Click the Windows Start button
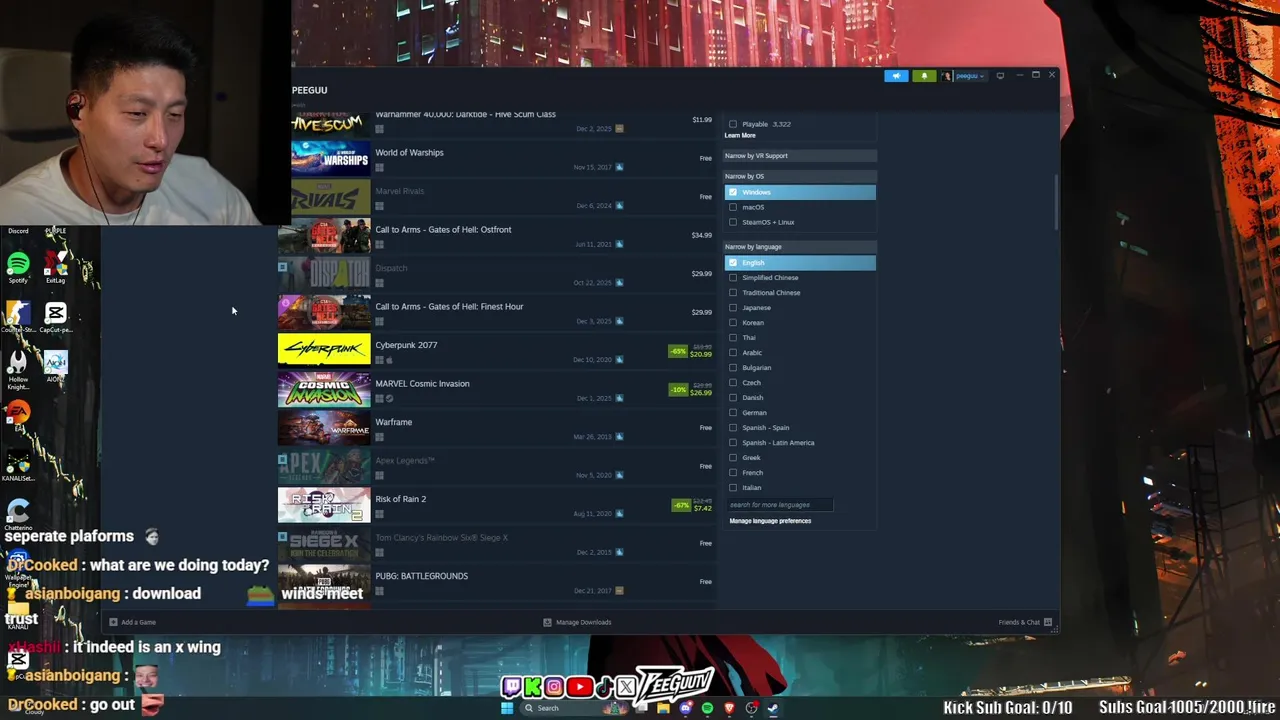 [x=507, y=708]
